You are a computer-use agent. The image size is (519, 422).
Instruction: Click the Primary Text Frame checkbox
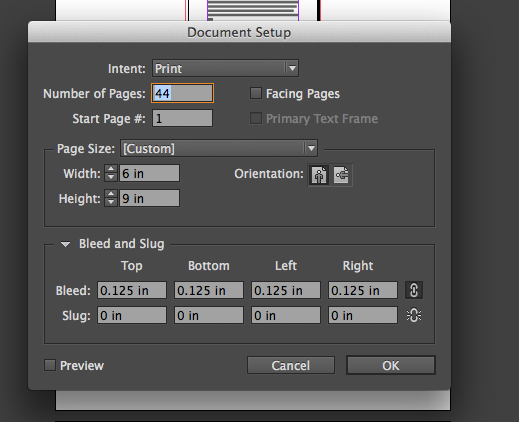256,118
